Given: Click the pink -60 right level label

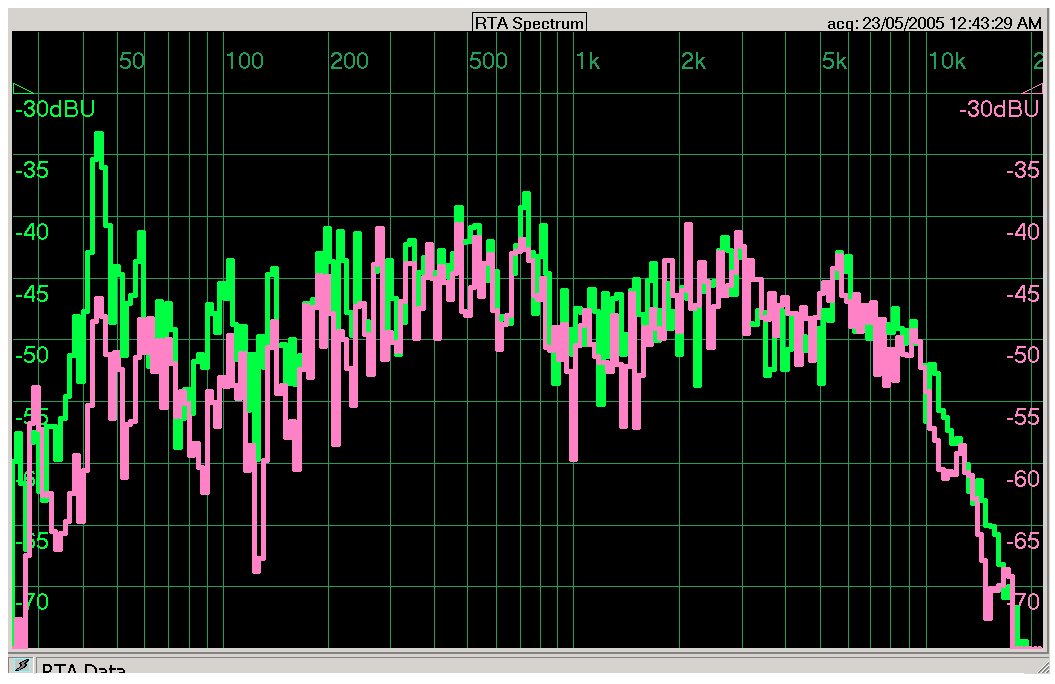Looking at the screenshot, I should 1021,479.
